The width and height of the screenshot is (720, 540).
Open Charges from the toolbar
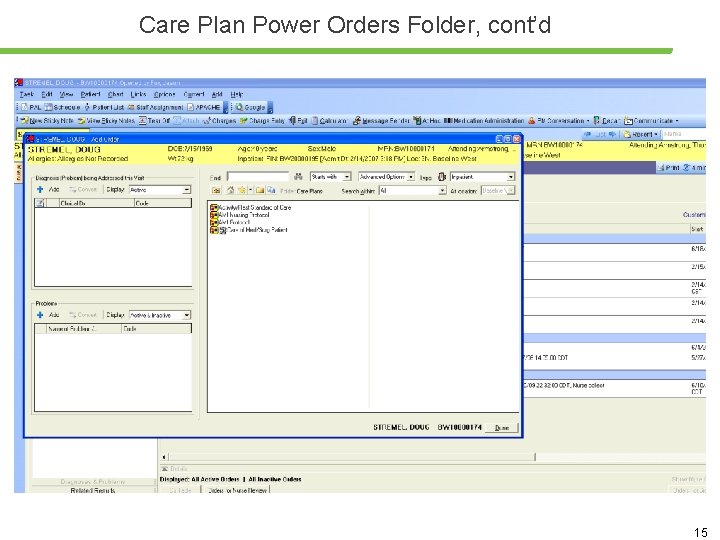[219, 121]
